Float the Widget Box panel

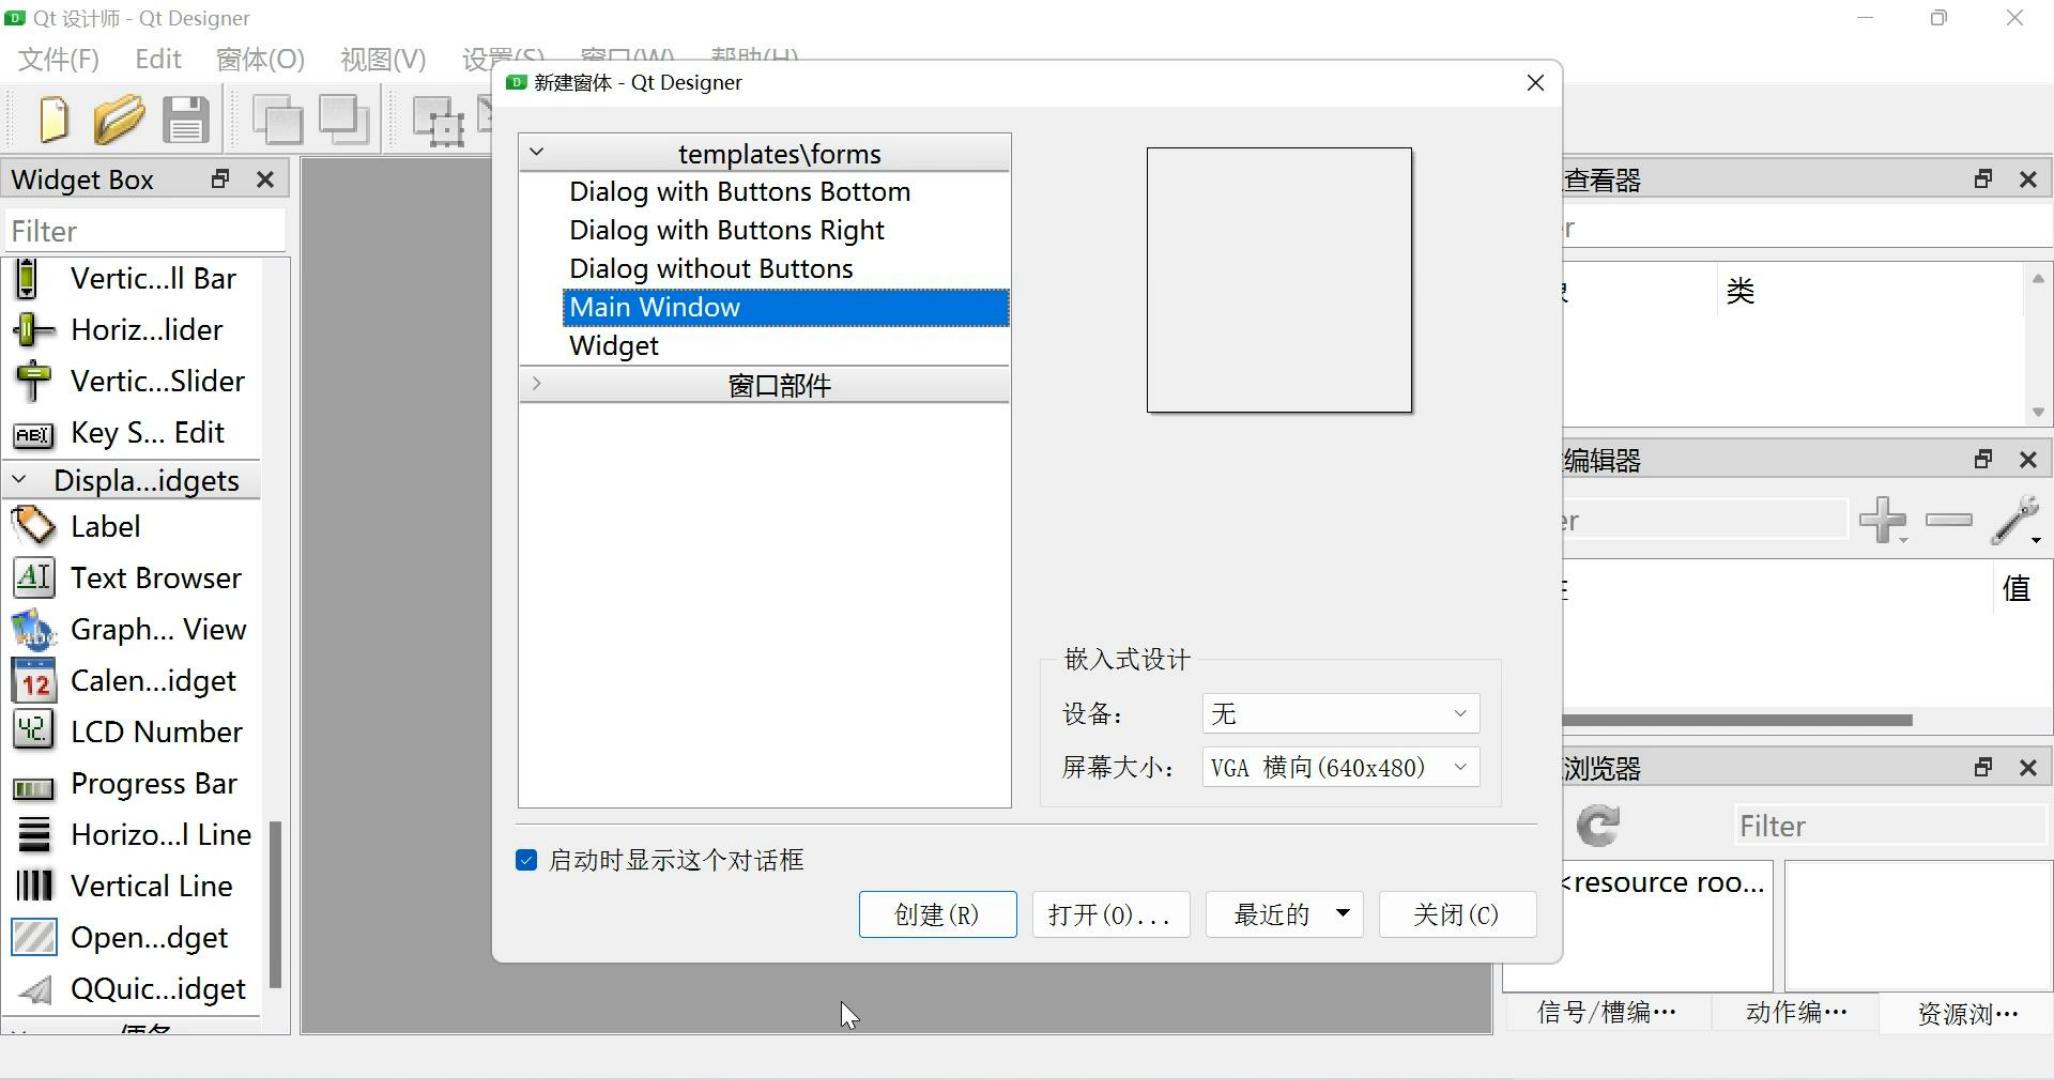click(x=220, y=179)
